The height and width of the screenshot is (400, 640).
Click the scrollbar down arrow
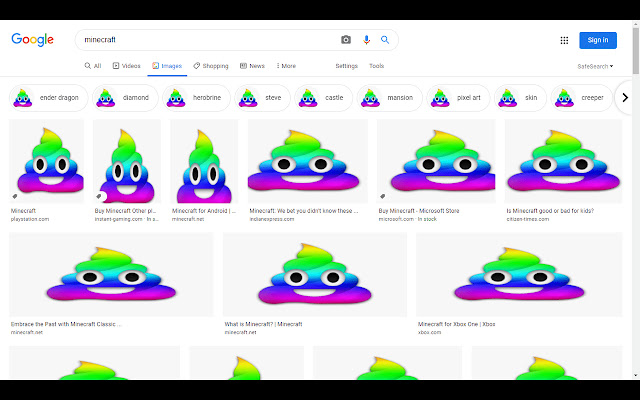636,376
